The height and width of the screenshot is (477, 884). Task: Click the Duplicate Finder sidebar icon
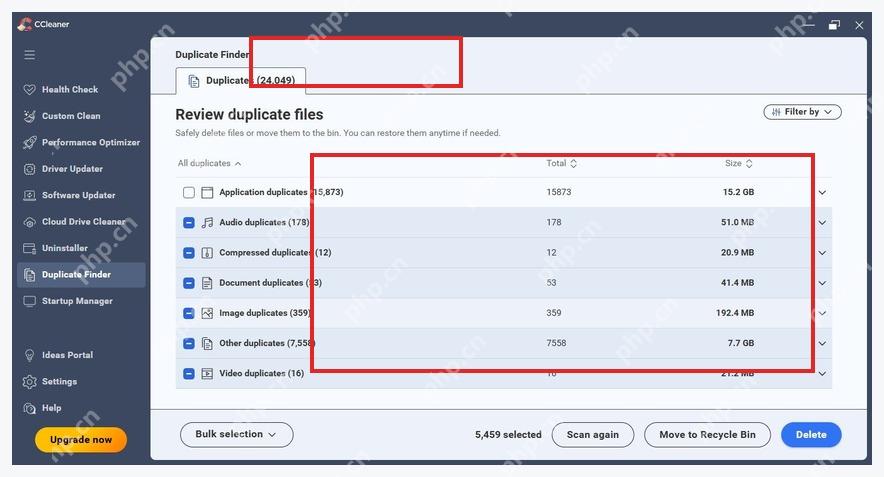coord(29,275)
